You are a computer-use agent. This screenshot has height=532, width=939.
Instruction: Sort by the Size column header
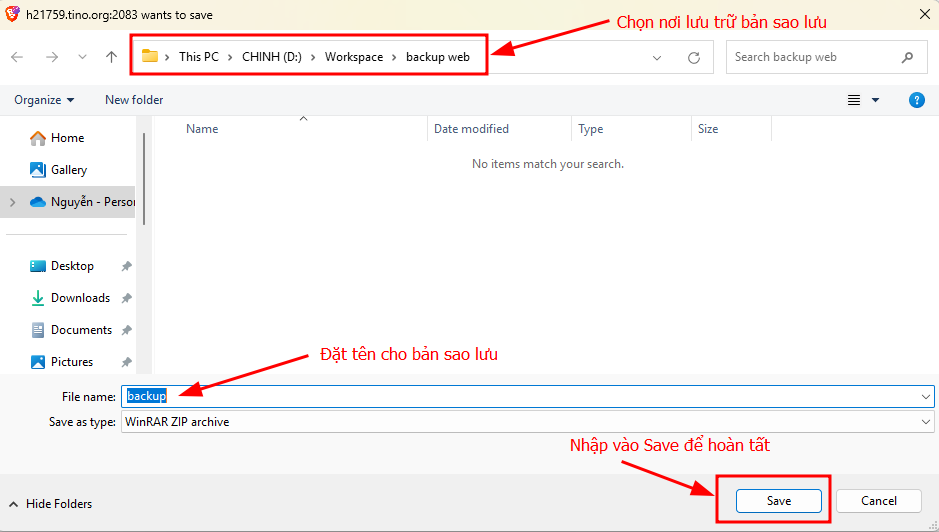(708, 129)
